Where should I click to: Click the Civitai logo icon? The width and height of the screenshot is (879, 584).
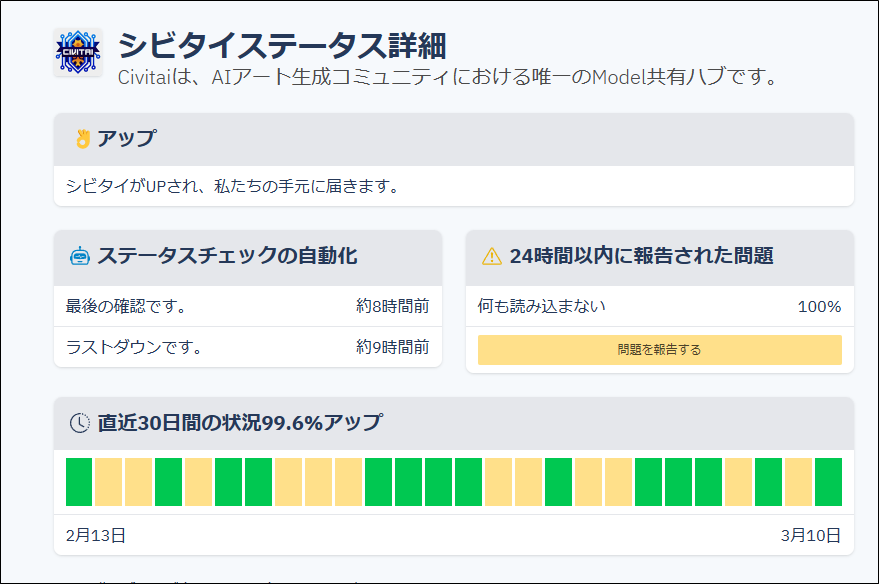pyautogui.click(x=78, y=52)
